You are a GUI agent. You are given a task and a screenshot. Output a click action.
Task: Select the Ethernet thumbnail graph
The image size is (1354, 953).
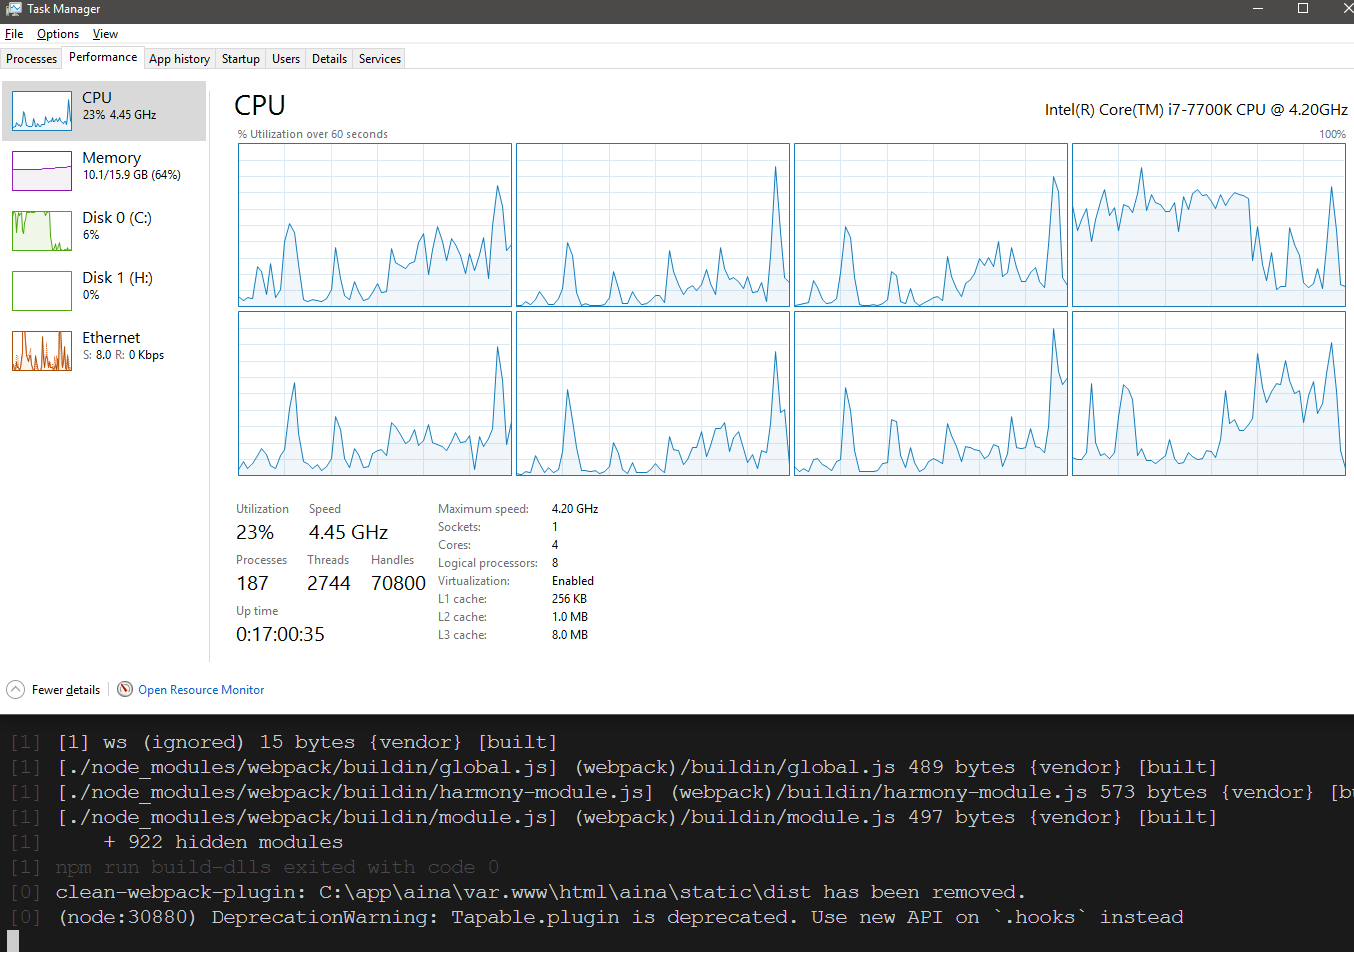click(42, 351)
